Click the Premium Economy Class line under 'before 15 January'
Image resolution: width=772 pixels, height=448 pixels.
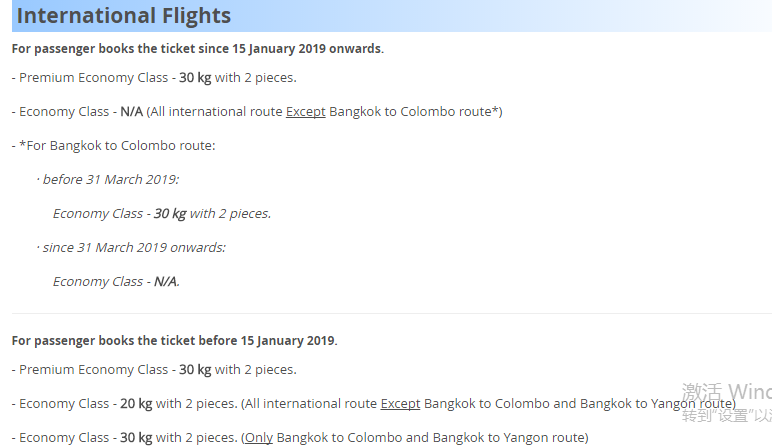(x=154, y=370)
